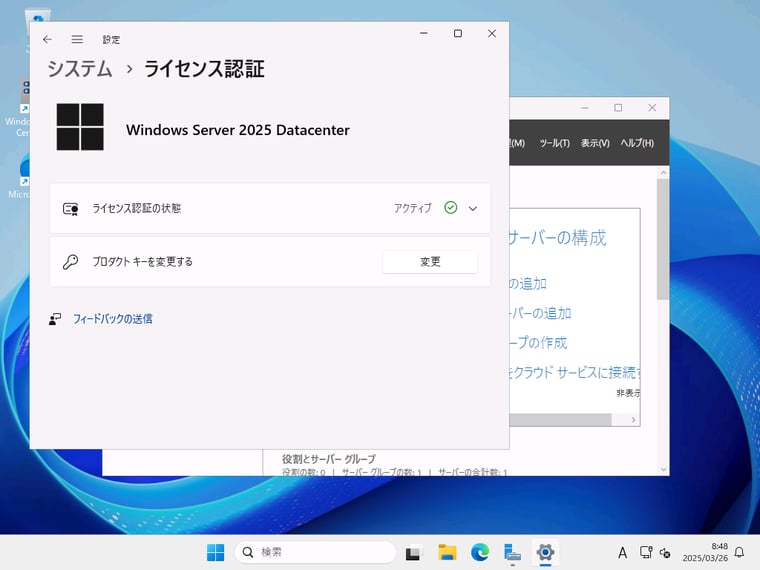Image resolution: width=760 pixels, height=570 pixels.
Task: Click the 非表示 link in Server Manager
Action: 628,393
